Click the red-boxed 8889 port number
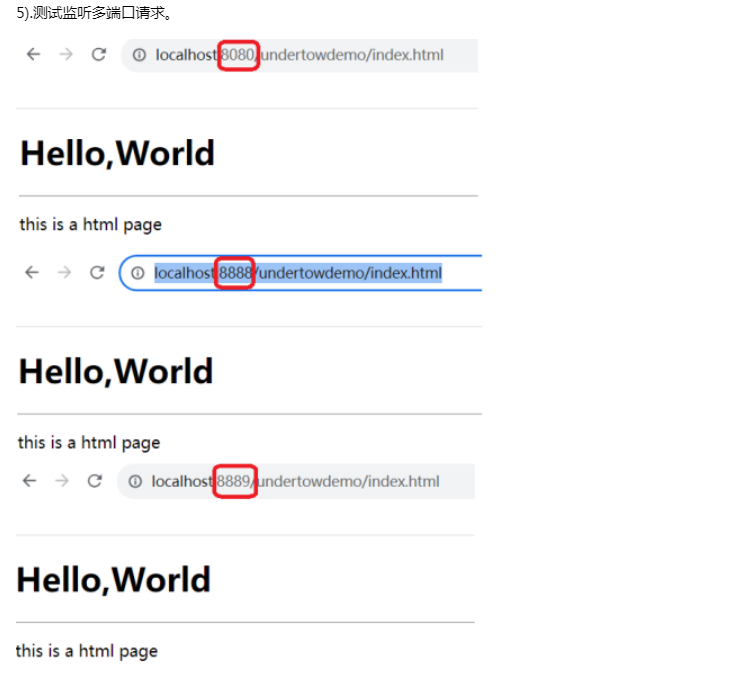 point(234,481)
